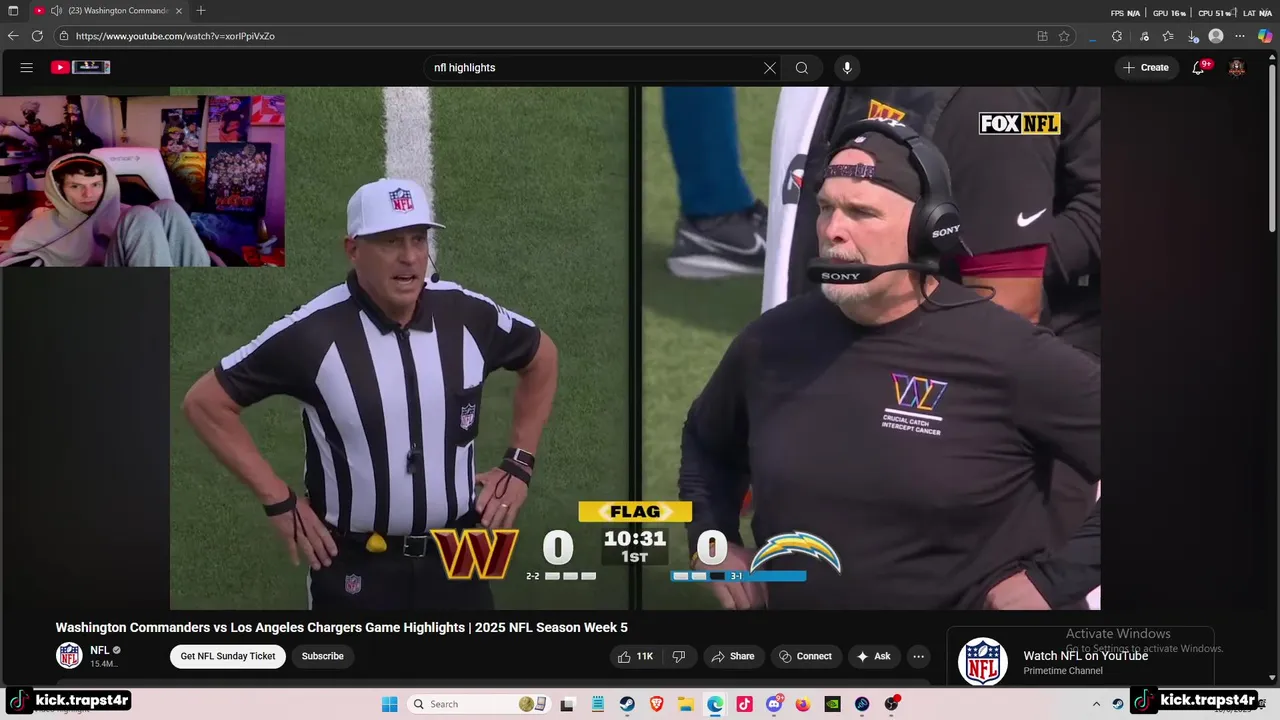Like the video (11K)
Image resolution: width=1280 pixels, height=720 pixels.
tap(635, 656)
